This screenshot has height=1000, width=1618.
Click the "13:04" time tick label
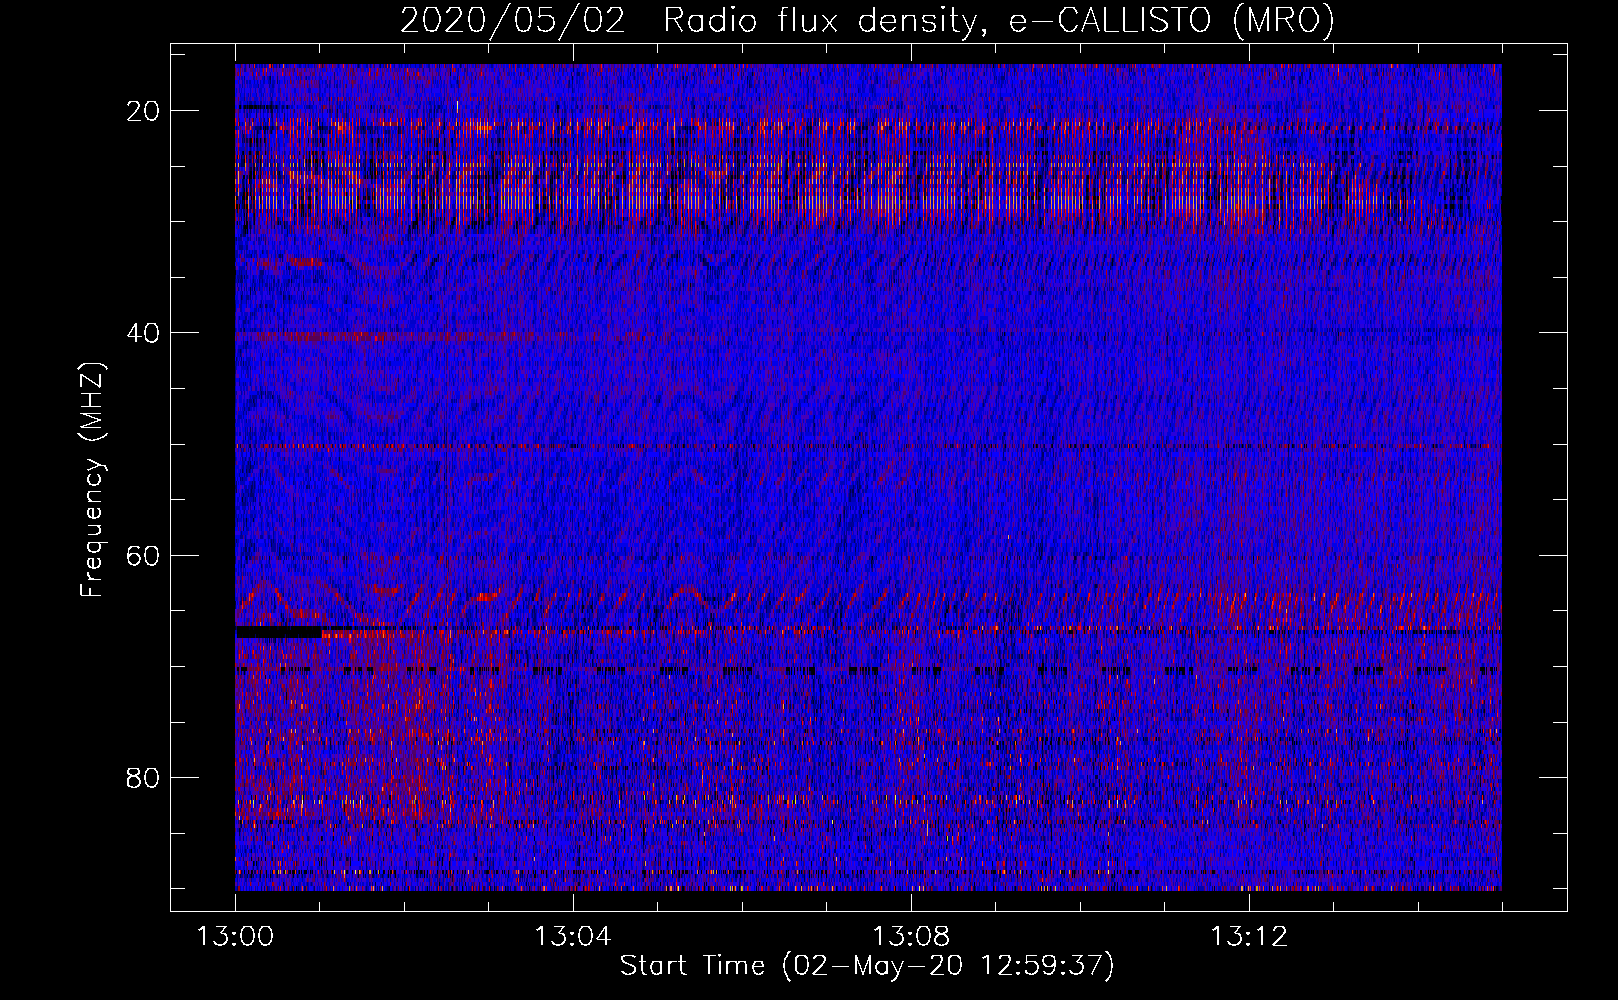pyautogui.click(x=573, y=937)
